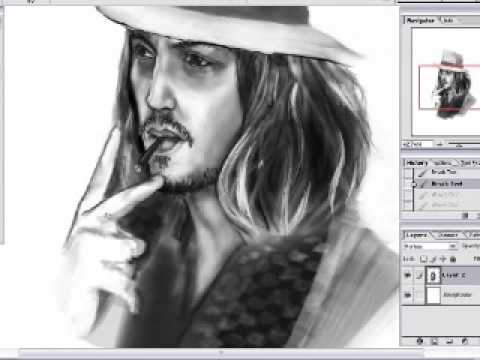Image resolution: width=480 pixels, height=360 pixels.
Task: Select the Layer 1 thumbnail
Action: point(433,276)
